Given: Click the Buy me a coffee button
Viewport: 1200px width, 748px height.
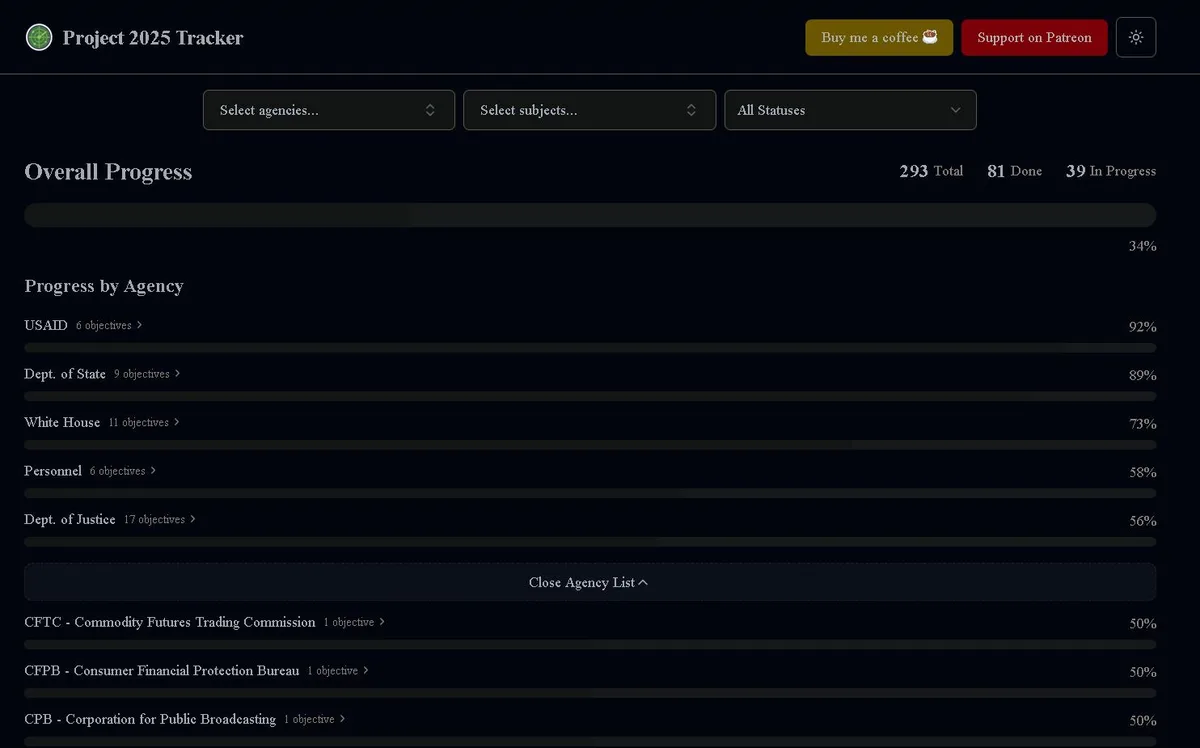Looking at the screenshot, I should tap(879, 37).
